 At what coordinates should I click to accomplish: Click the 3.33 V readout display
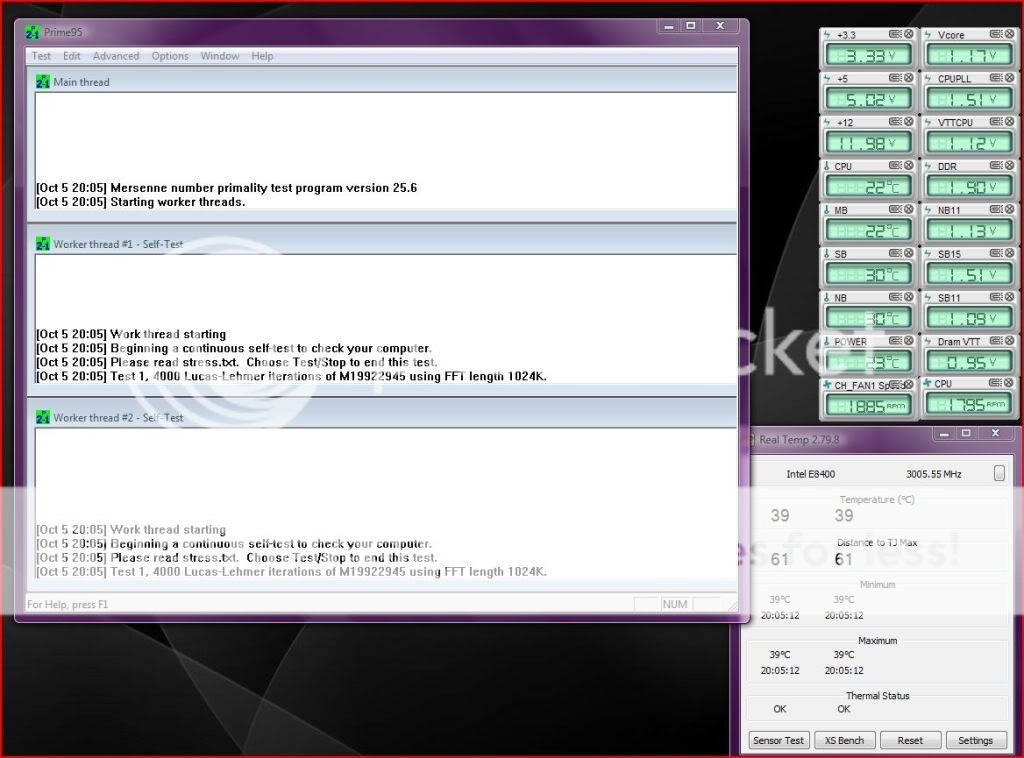pyautogui.click(x=868, y=55)
